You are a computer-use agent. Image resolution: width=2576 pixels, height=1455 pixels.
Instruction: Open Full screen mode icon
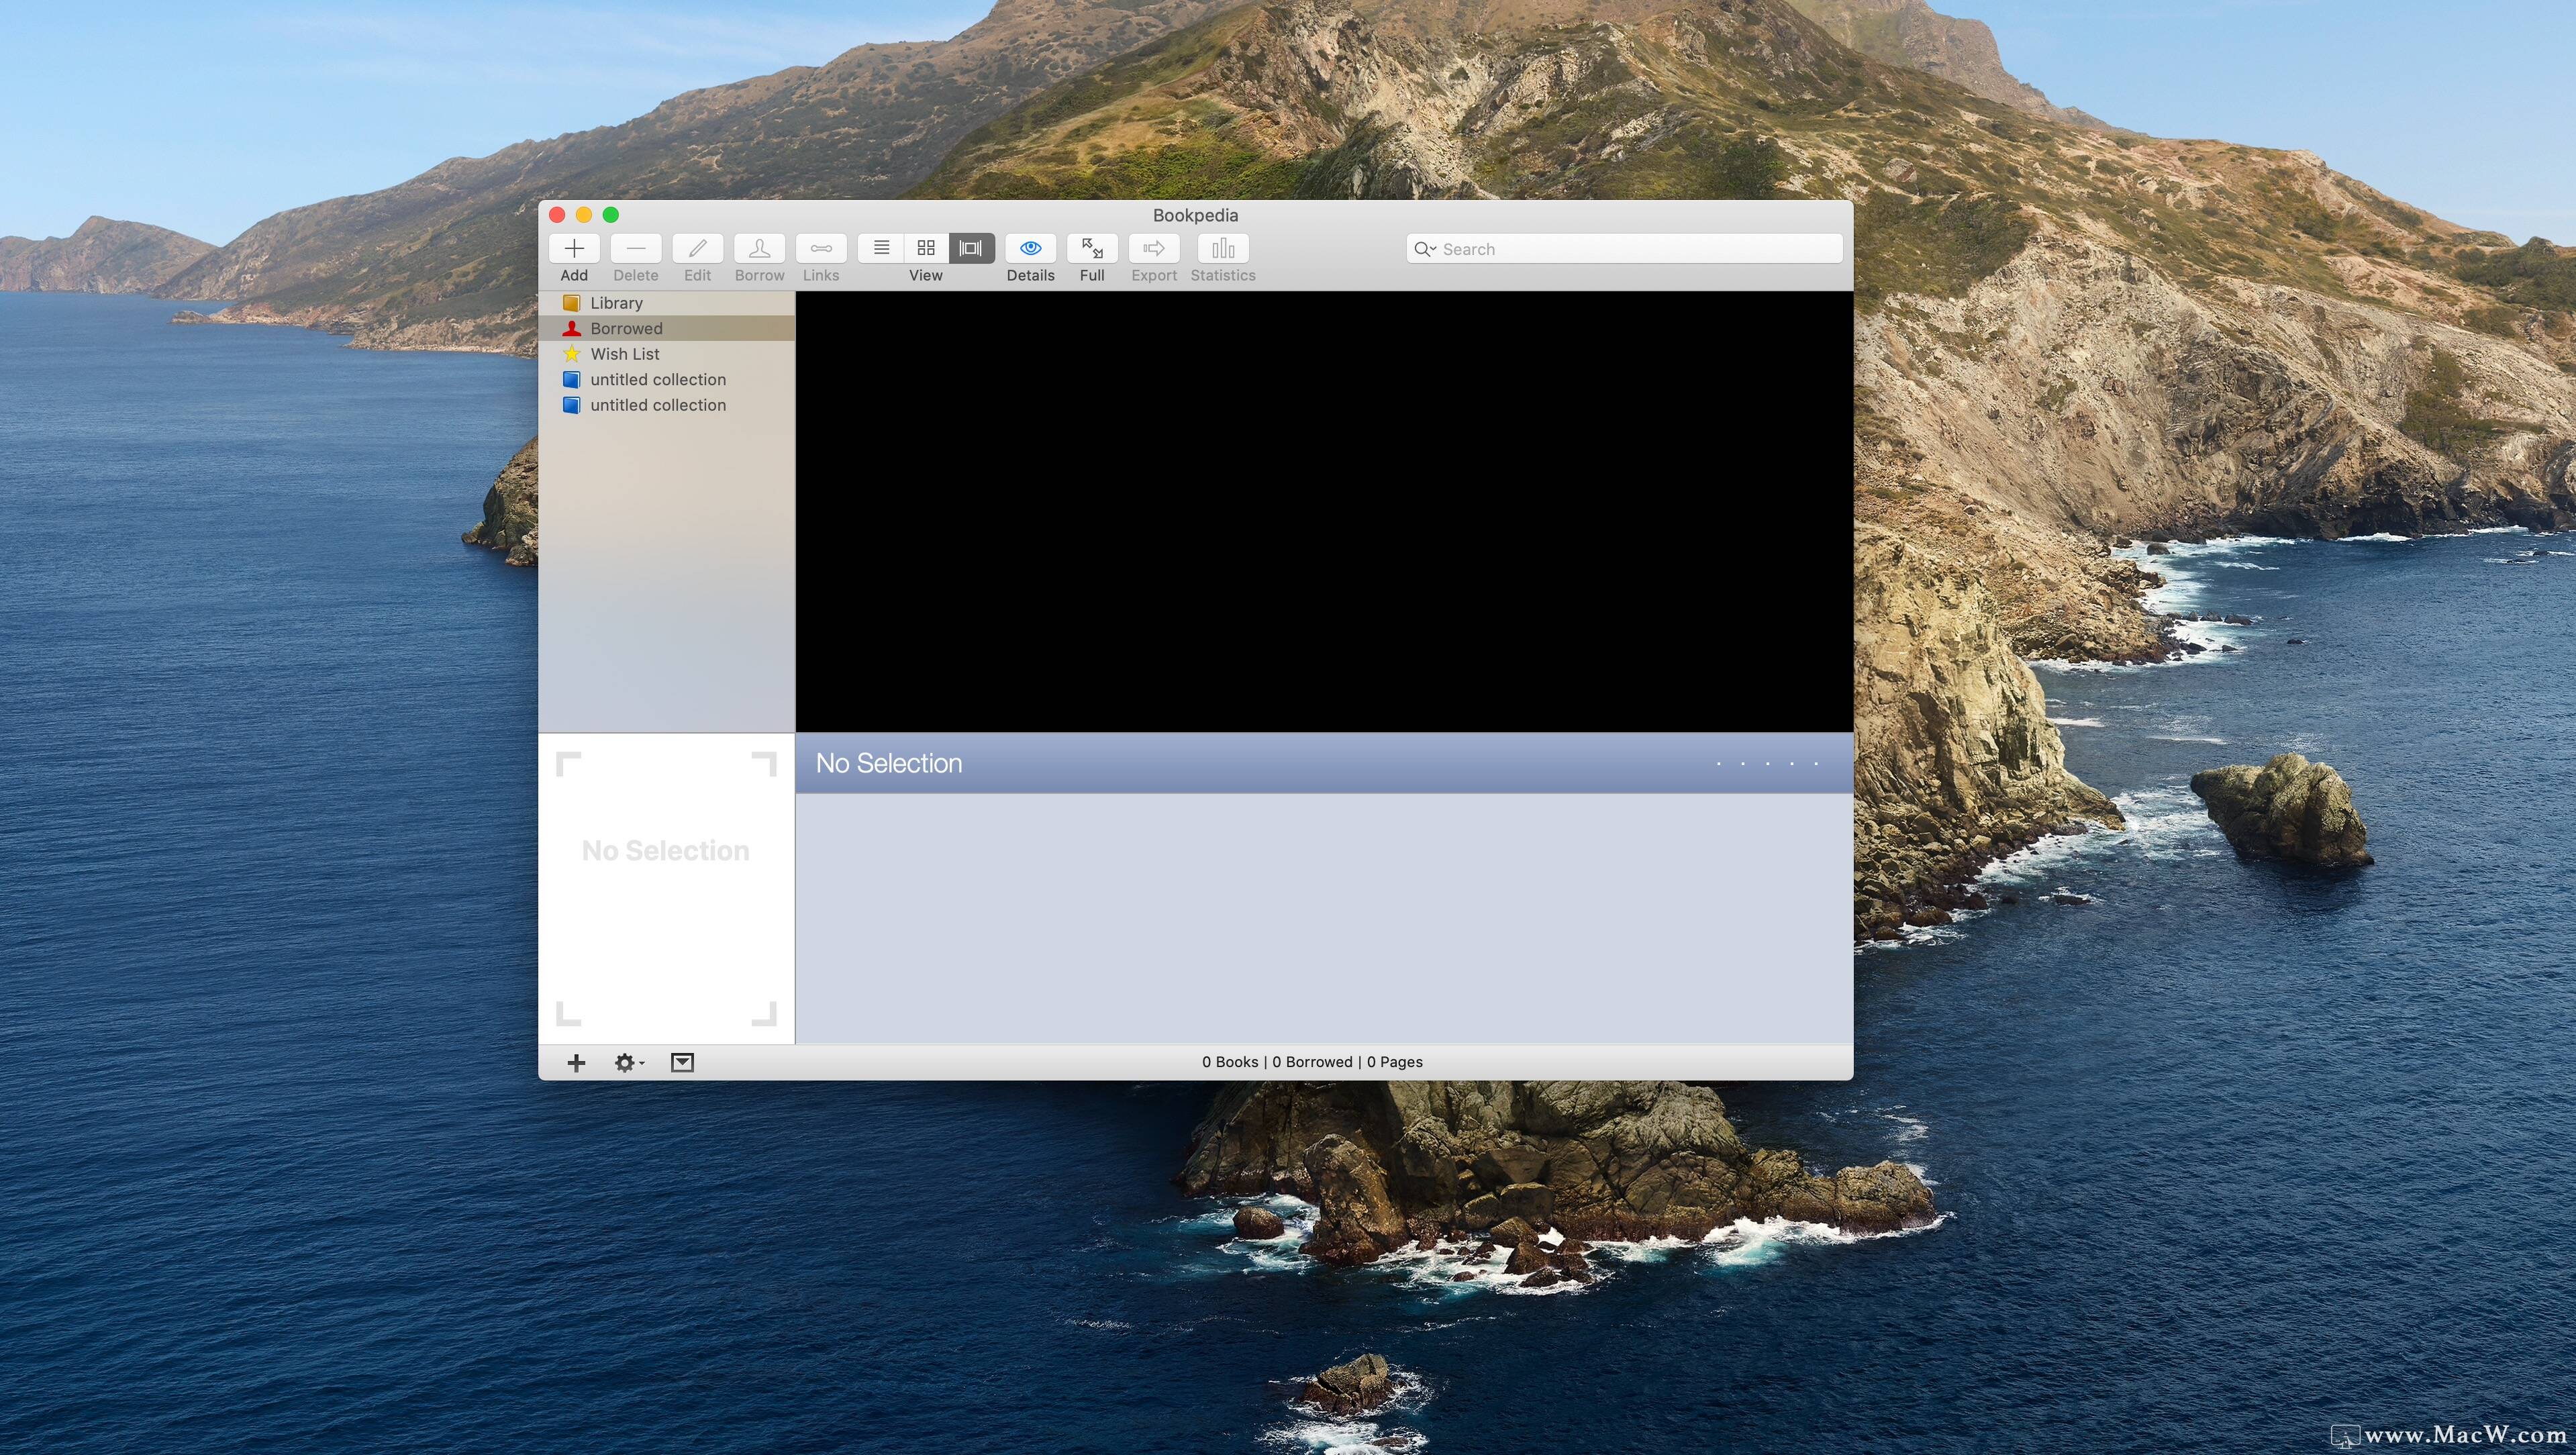1092,248
